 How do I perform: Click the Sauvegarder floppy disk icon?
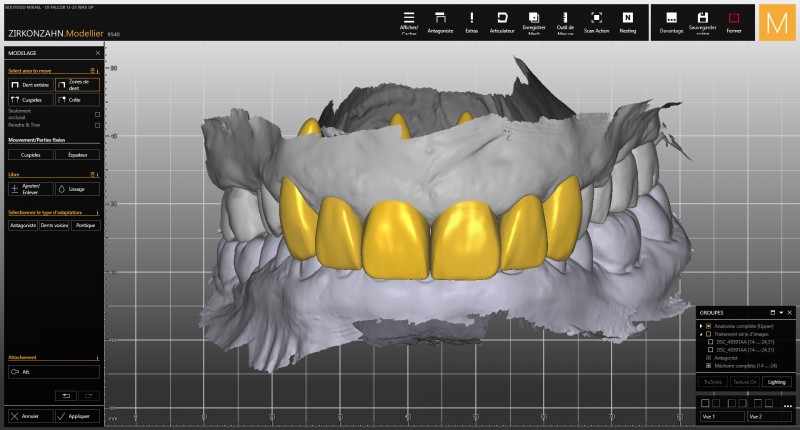[x=703, y=18]
